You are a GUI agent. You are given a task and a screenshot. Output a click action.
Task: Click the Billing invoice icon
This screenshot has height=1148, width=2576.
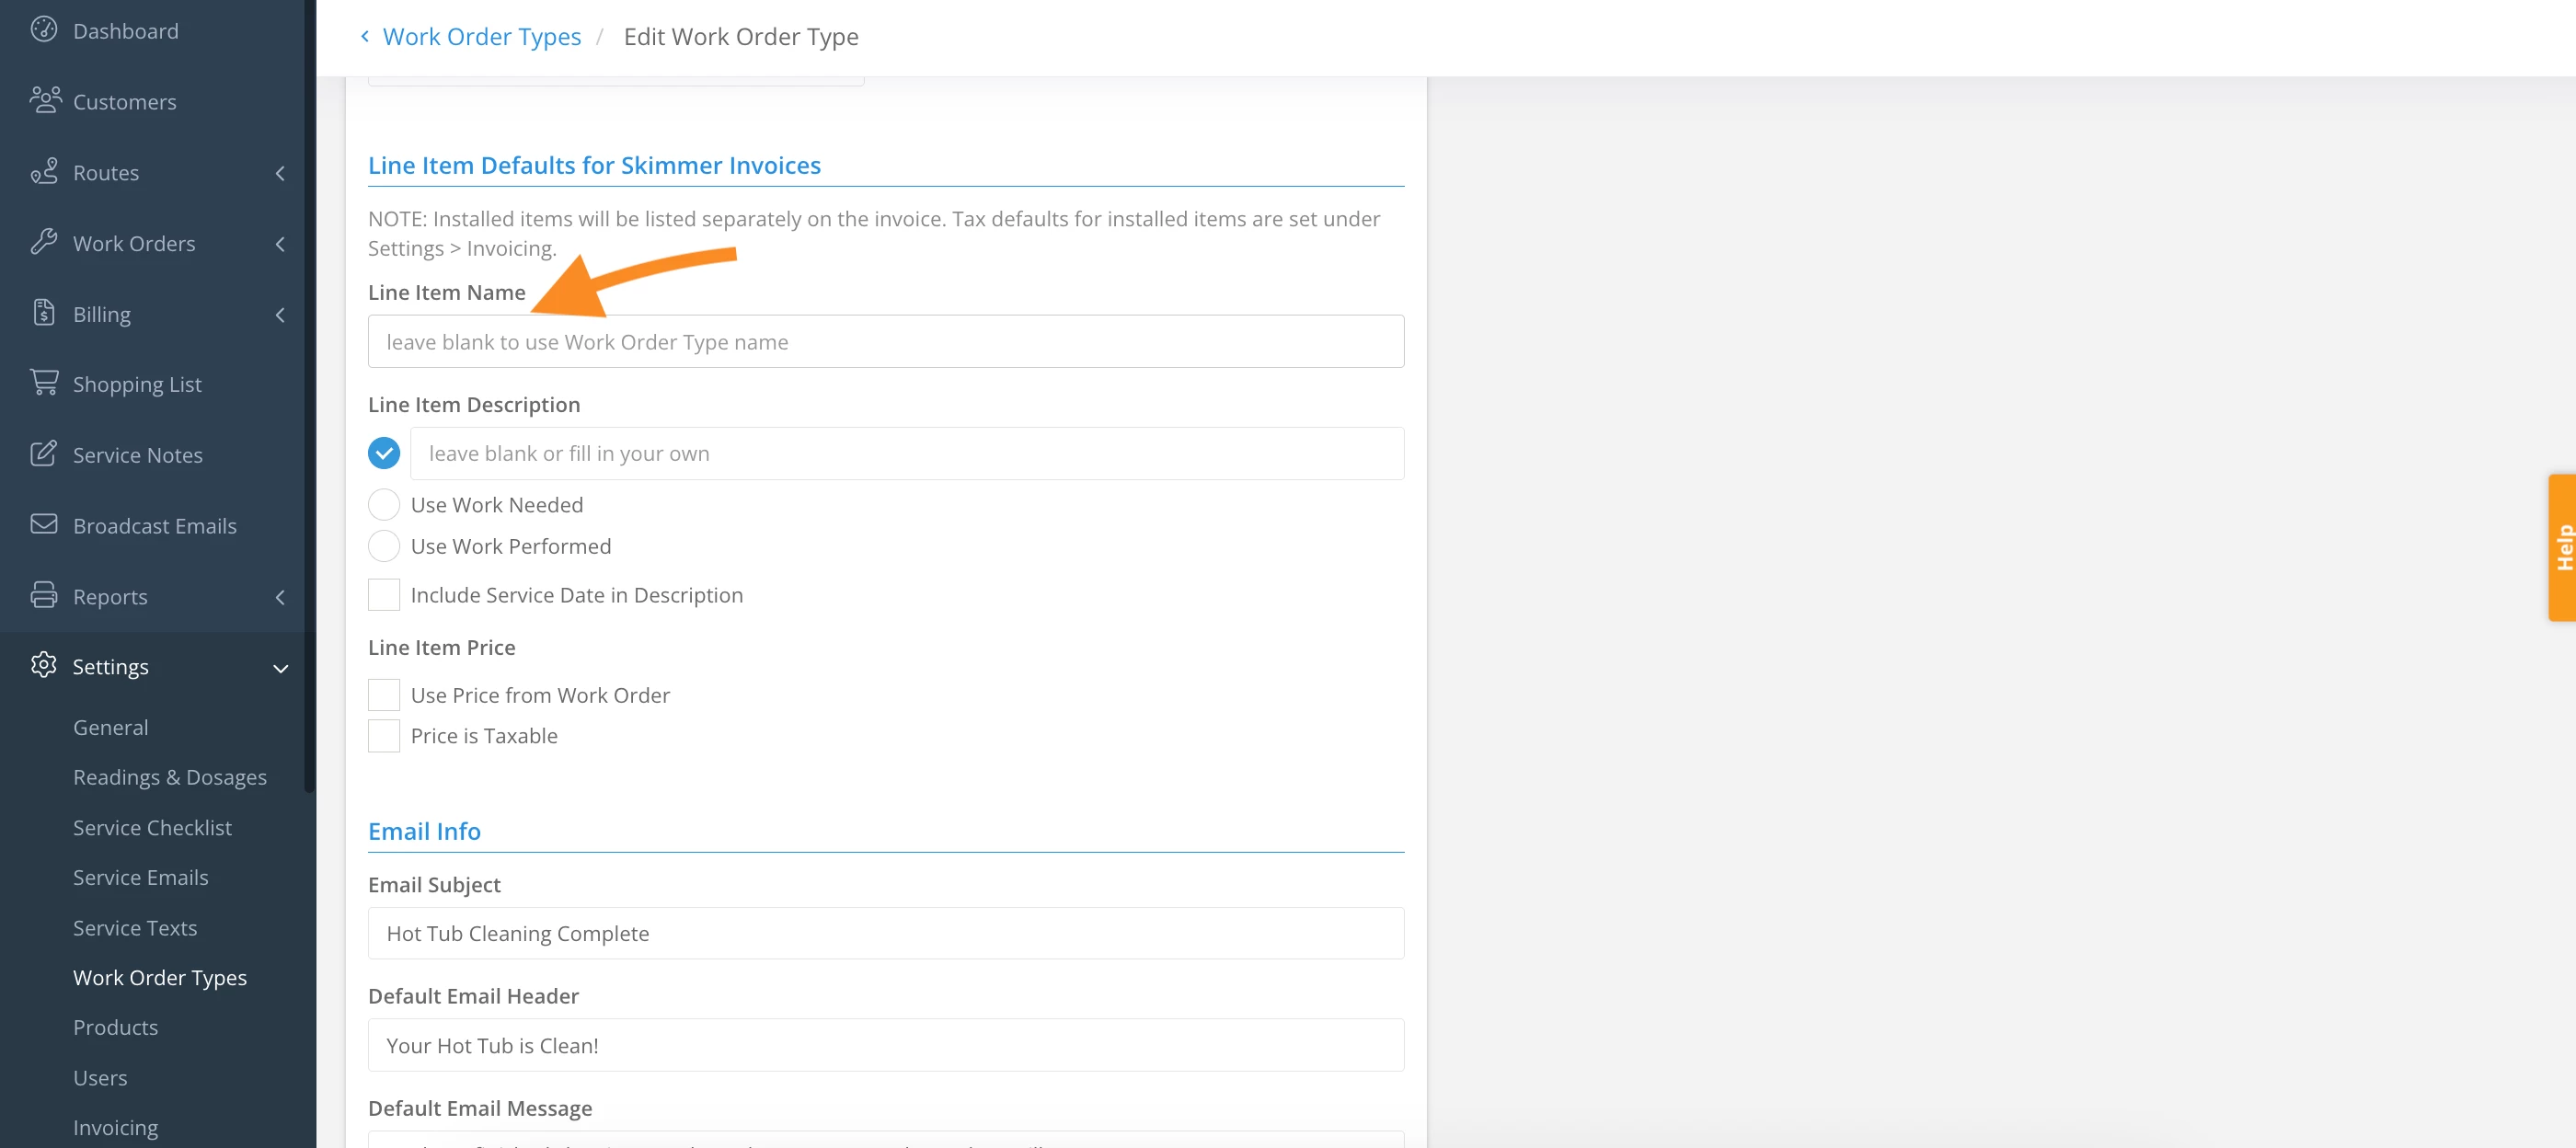coord(43,313)
